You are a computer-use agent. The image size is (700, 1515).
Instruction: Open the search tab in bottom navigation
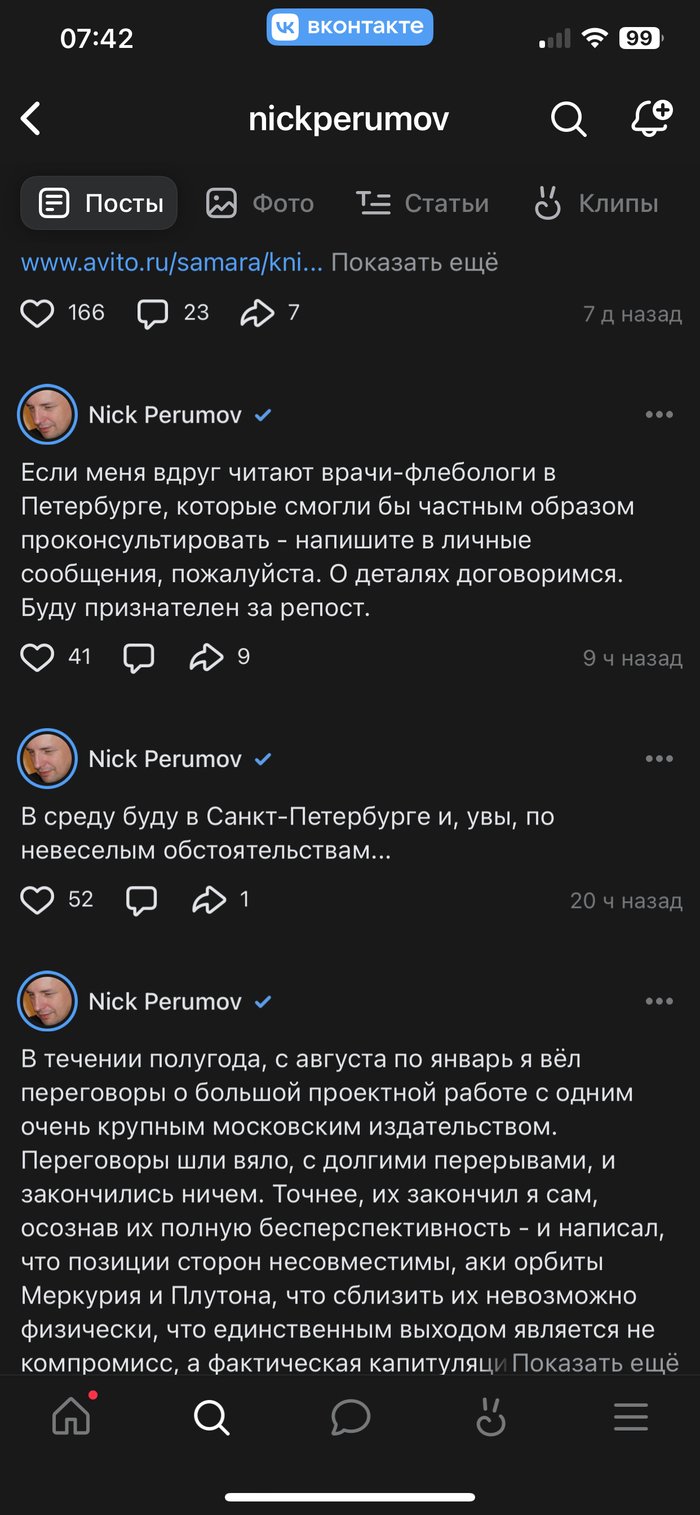click(211, 1417)
